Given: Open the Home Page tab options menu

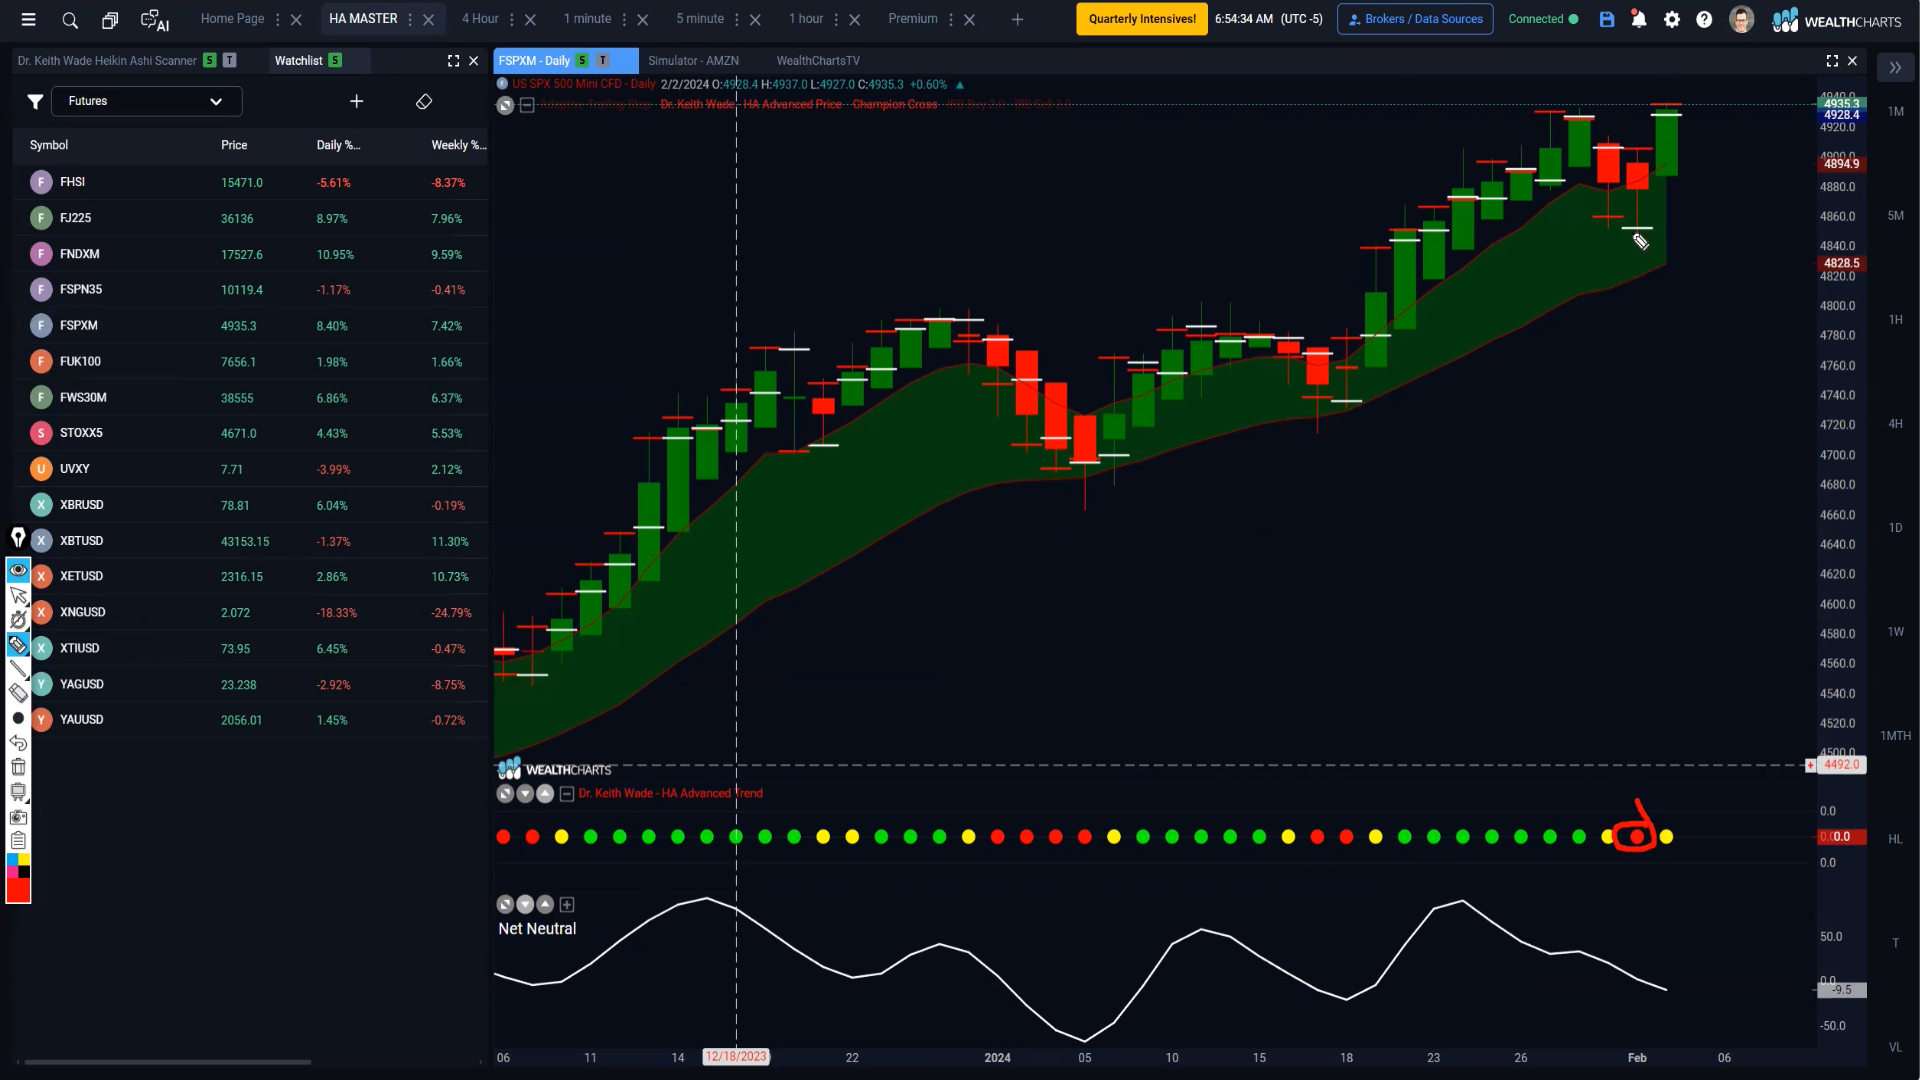Looking at the screenshot, I should pyautogui.click(x=278, y=19).
